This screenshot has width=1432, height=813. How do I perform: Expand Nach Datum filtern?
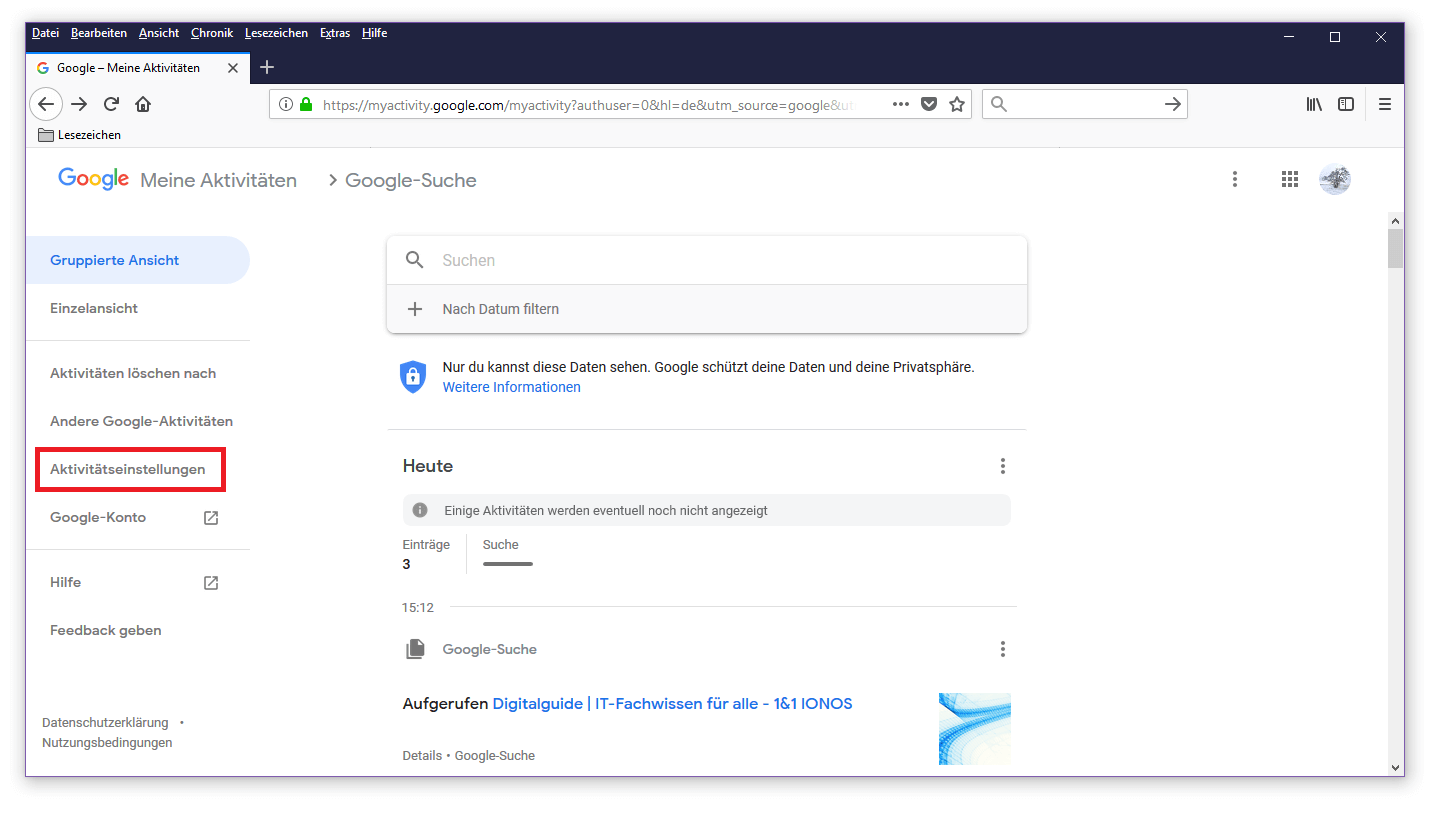pyautogui.click(x=500, y=309)
